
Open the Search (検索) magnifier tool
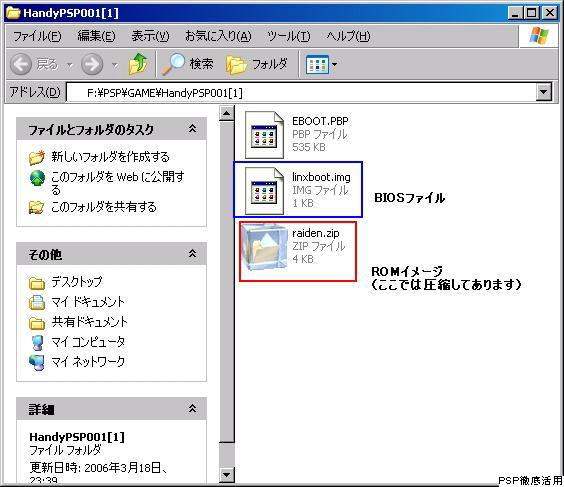point(174,64)
